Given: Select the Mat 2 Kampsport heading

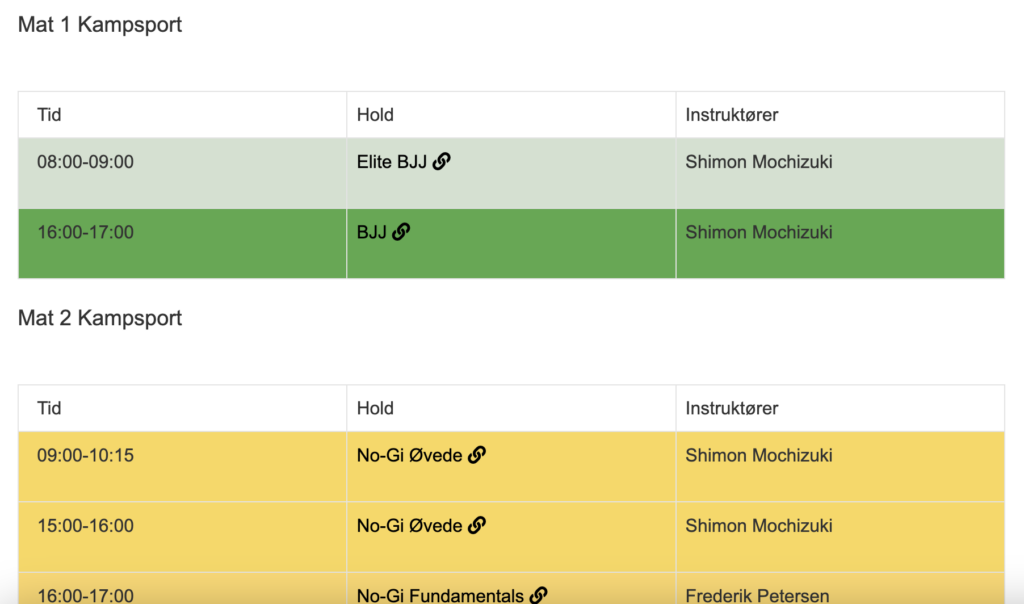Looking at the screenshot, I should click(100, 318).
